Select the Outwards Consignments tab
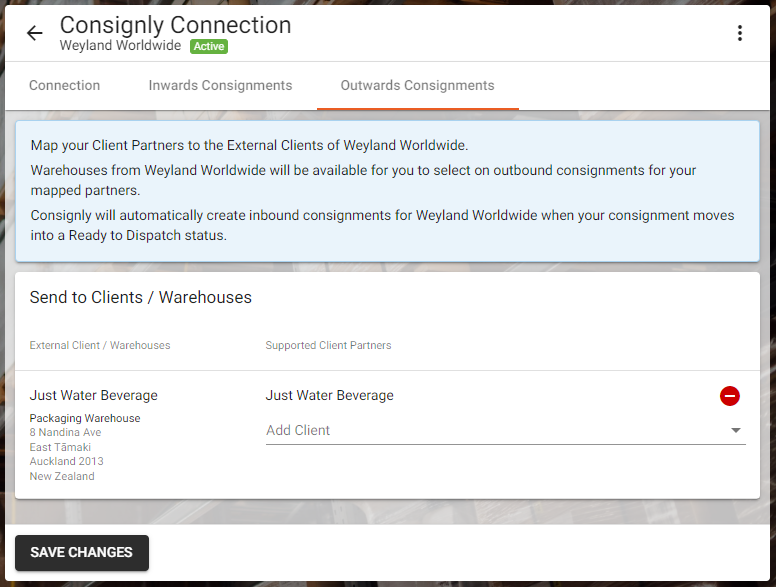 [417, 85]
